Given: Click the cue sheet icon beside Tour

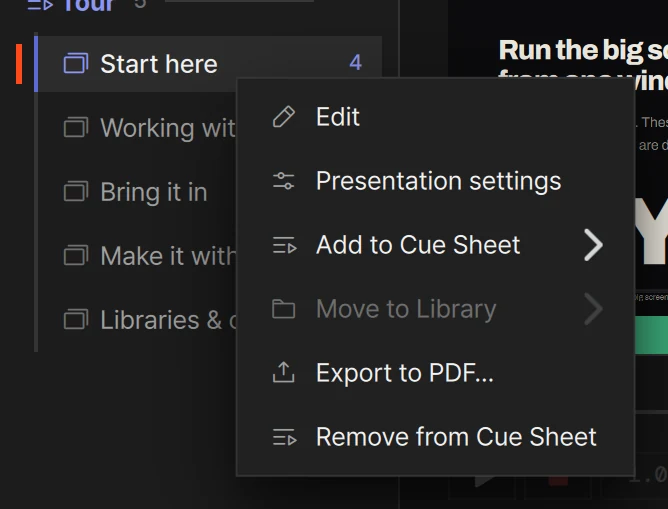Looking at the screenshot, I should [40, 5].
